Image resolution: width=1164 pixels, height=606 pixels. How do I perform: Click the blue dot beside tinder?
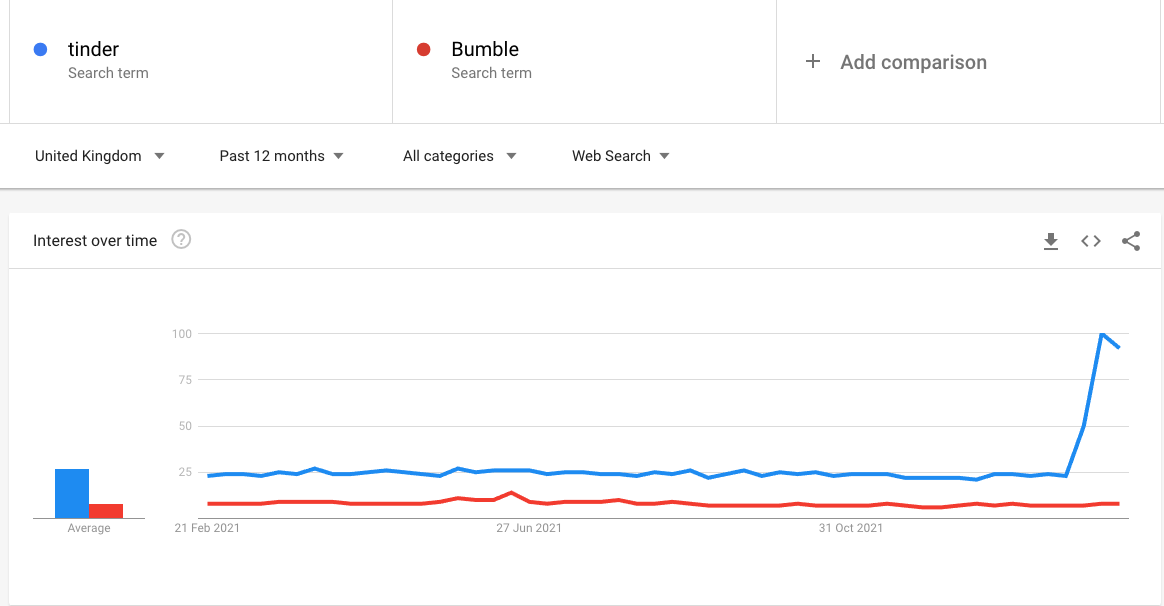click(39, 48)
